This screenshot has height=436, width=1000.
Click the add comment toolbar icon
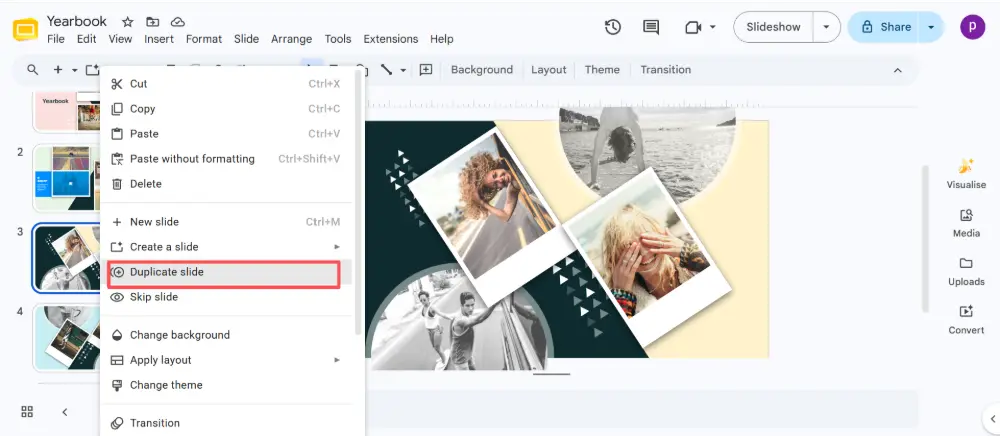(x=425, y=70)
